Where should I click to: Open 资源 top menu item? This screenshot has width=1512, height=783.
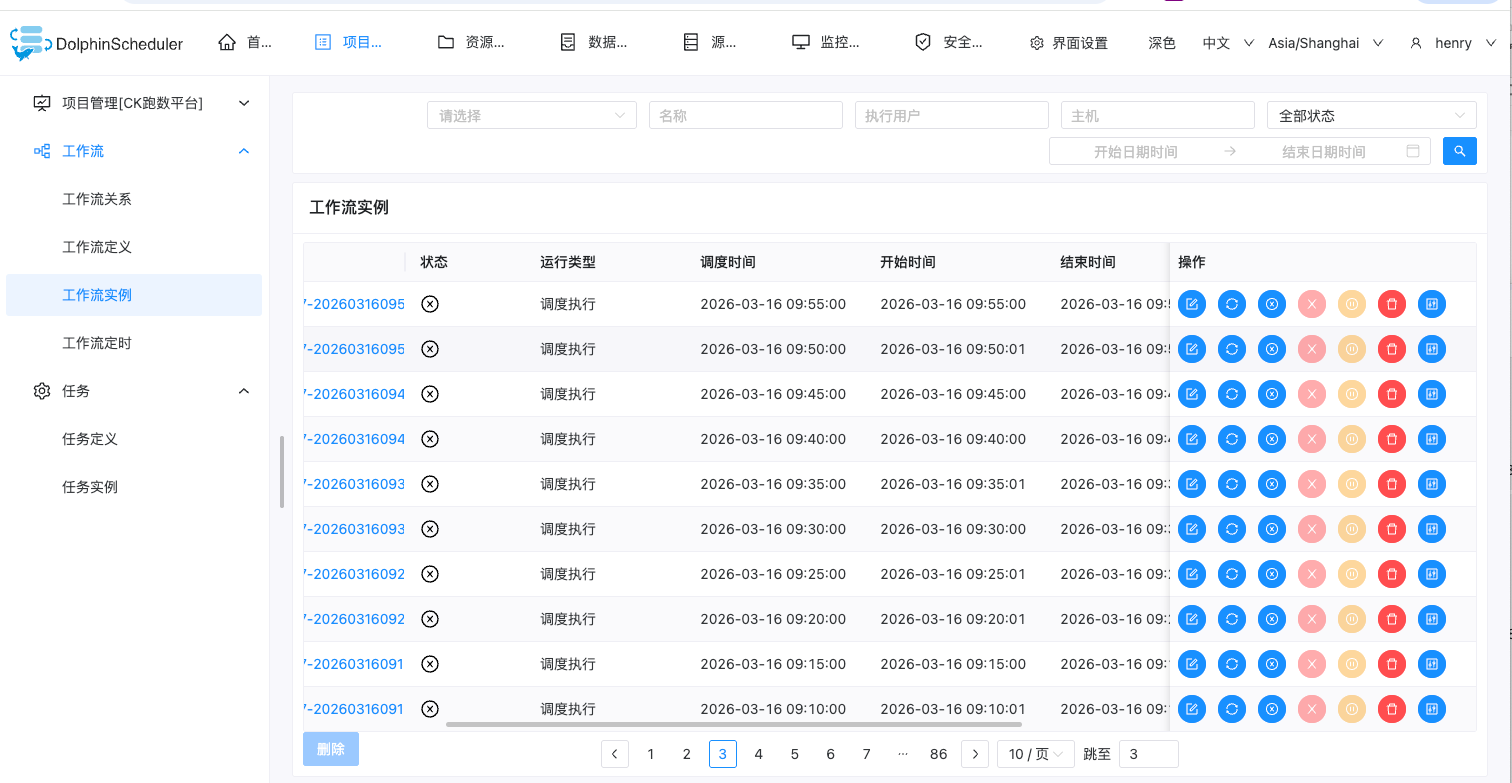tap(471, 42)
